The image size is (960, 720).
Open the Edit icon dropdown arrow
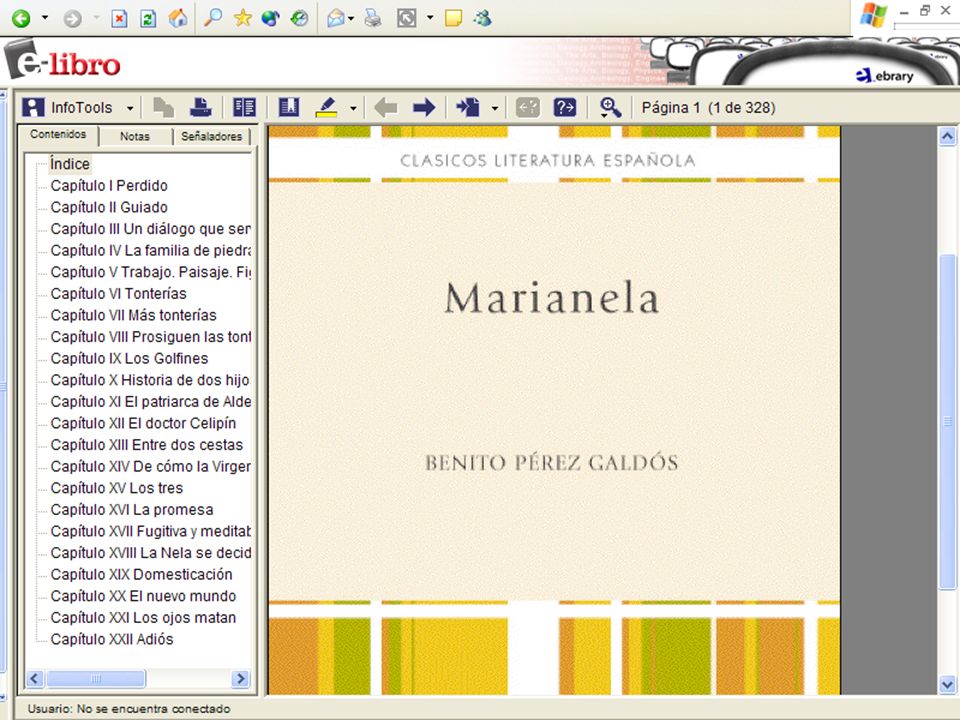tap(430, 18)
